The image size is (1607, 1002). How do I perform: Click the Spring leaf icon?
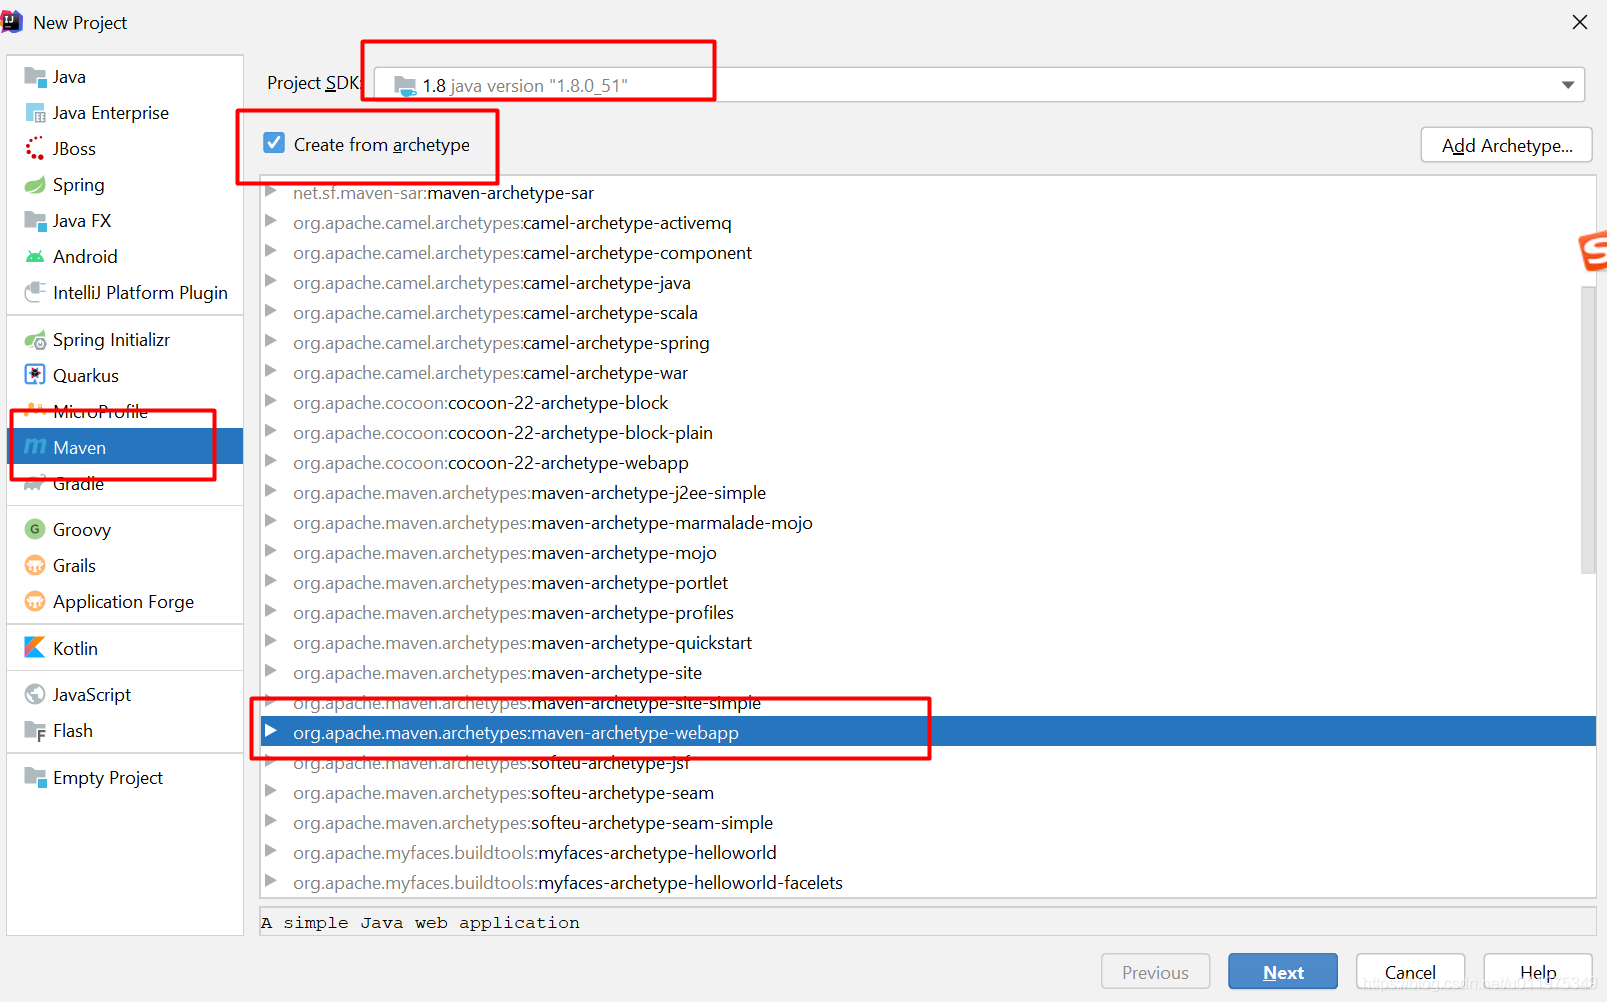[35, 185]
